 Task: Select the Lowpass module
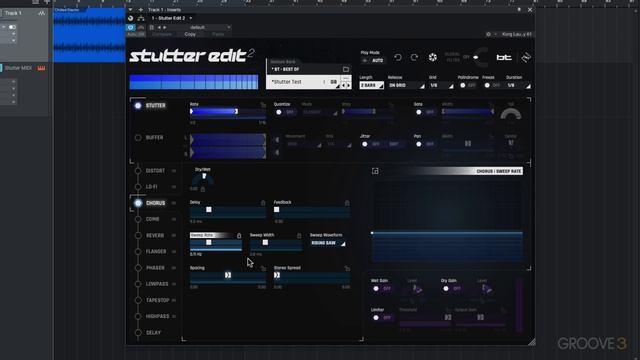[x=157, y=284]
